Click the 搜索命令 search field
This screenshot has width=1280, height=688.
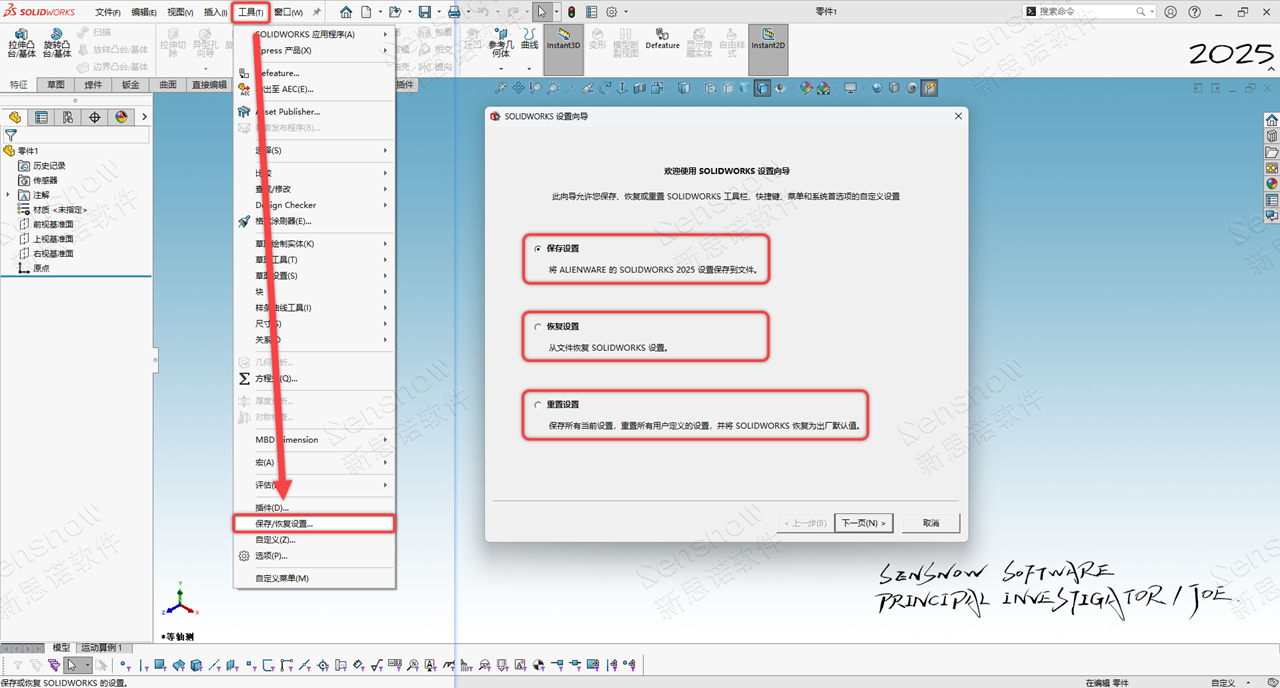click(x=1085, y=12)
